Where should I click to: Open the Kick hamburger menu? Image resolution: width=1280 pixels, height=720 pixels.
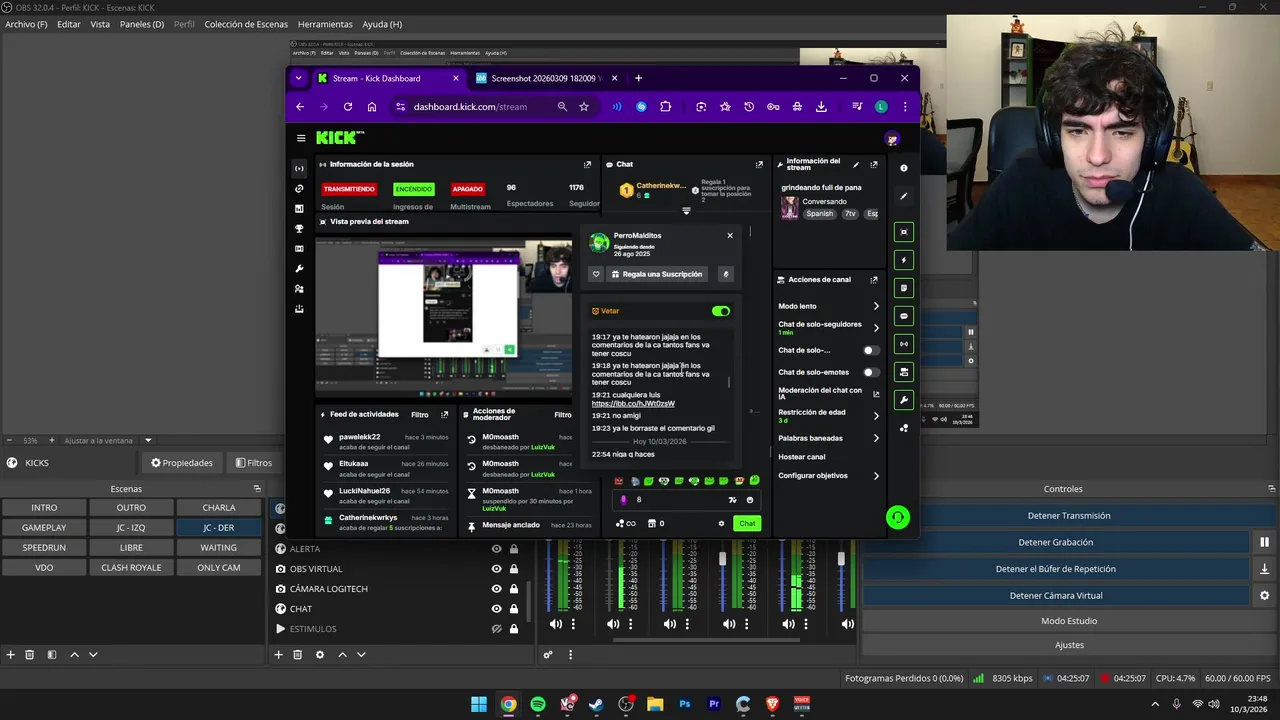(301, 138)
